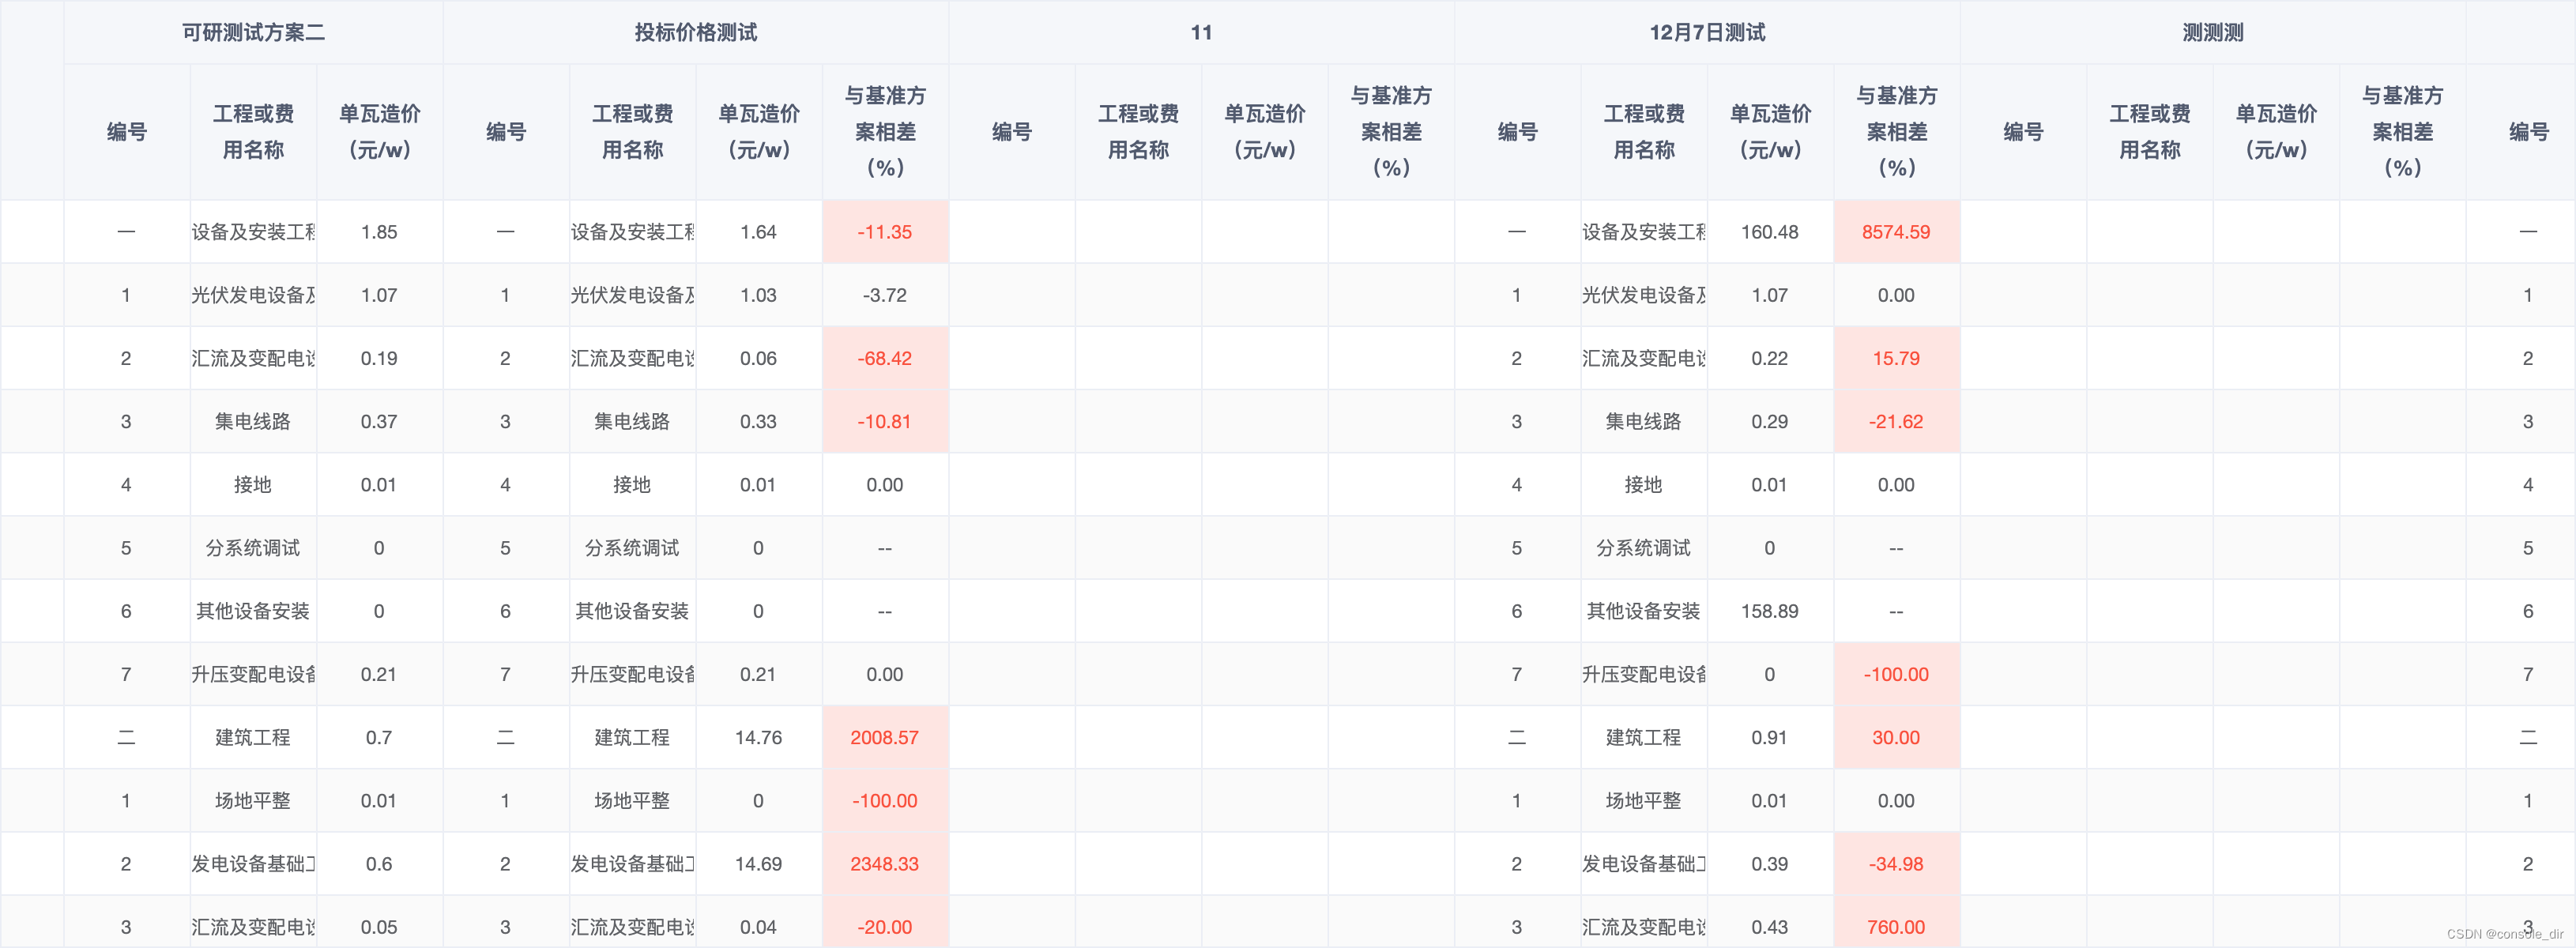This screenshot has height=948, width=2576.
Task: Click the 2348.33 highlighted cell
Action: 884,864
